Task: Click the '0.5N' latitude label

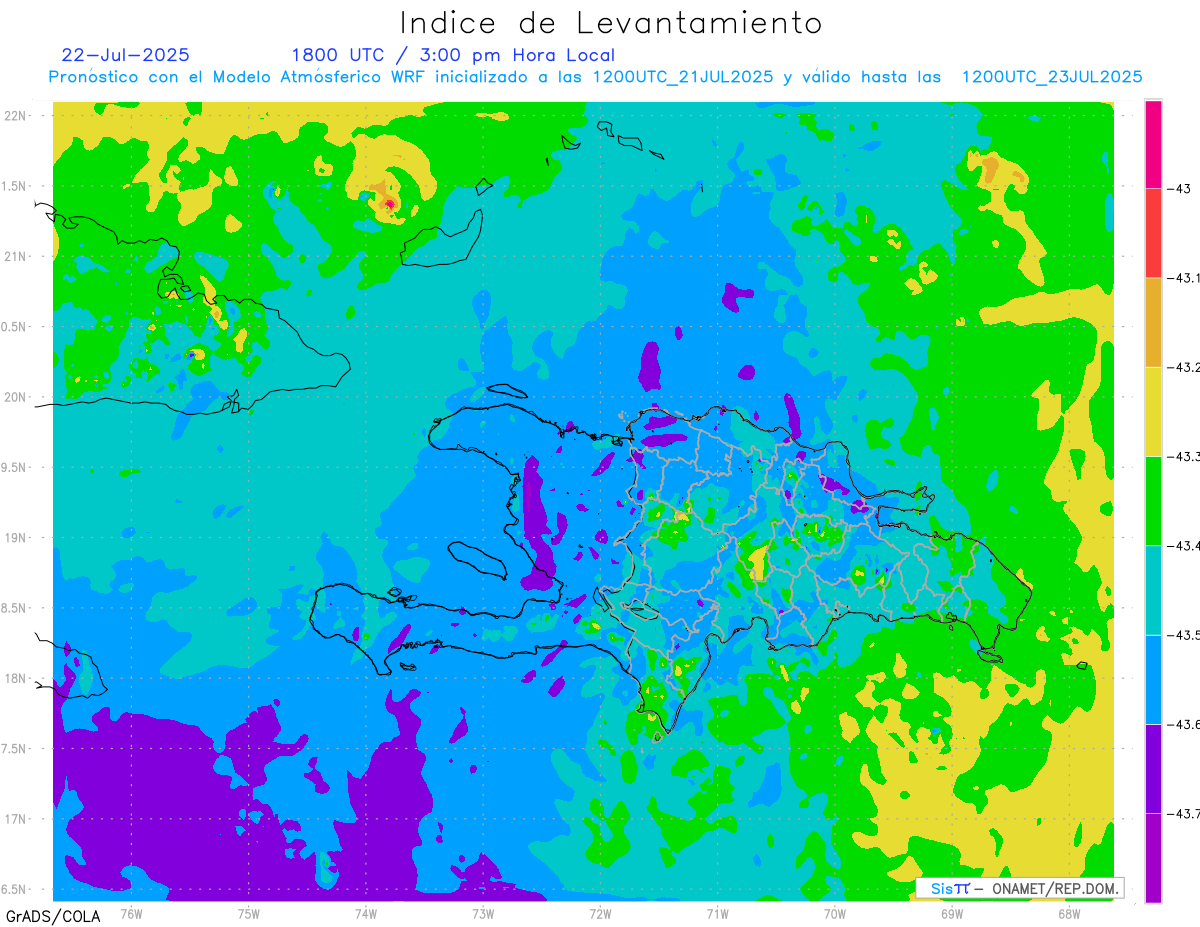Action: pos(13,327)
